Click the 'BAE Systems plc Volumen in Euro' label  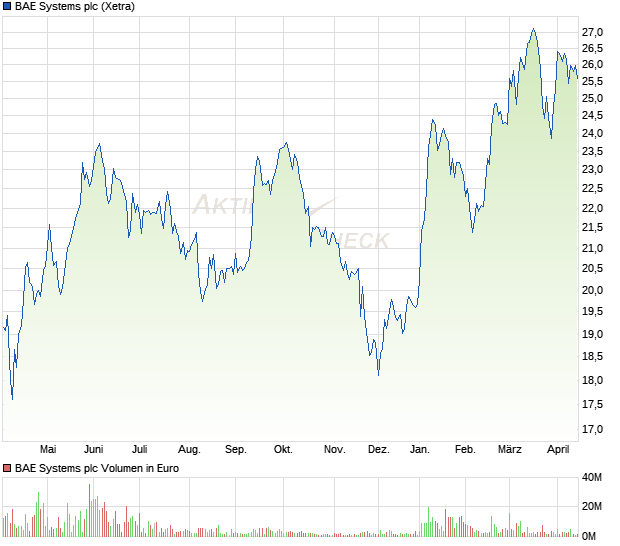click(97, 469)
